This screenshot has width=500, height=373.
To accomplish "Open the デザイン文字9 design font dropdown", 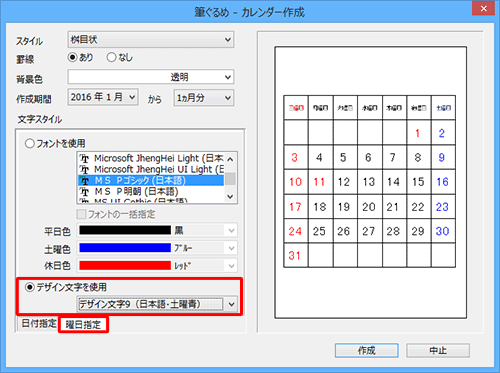I will pos(157,304).
